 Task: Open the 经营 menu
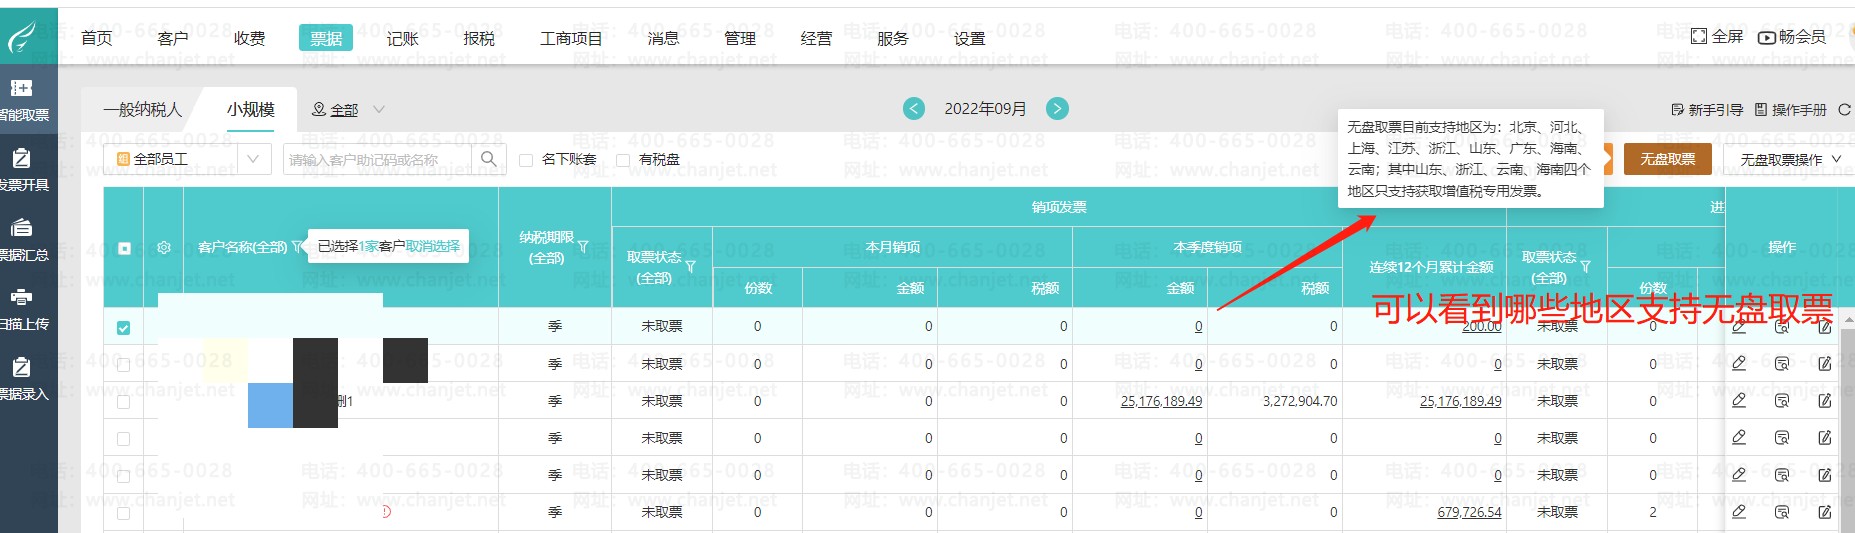click(x=816, y=38)
